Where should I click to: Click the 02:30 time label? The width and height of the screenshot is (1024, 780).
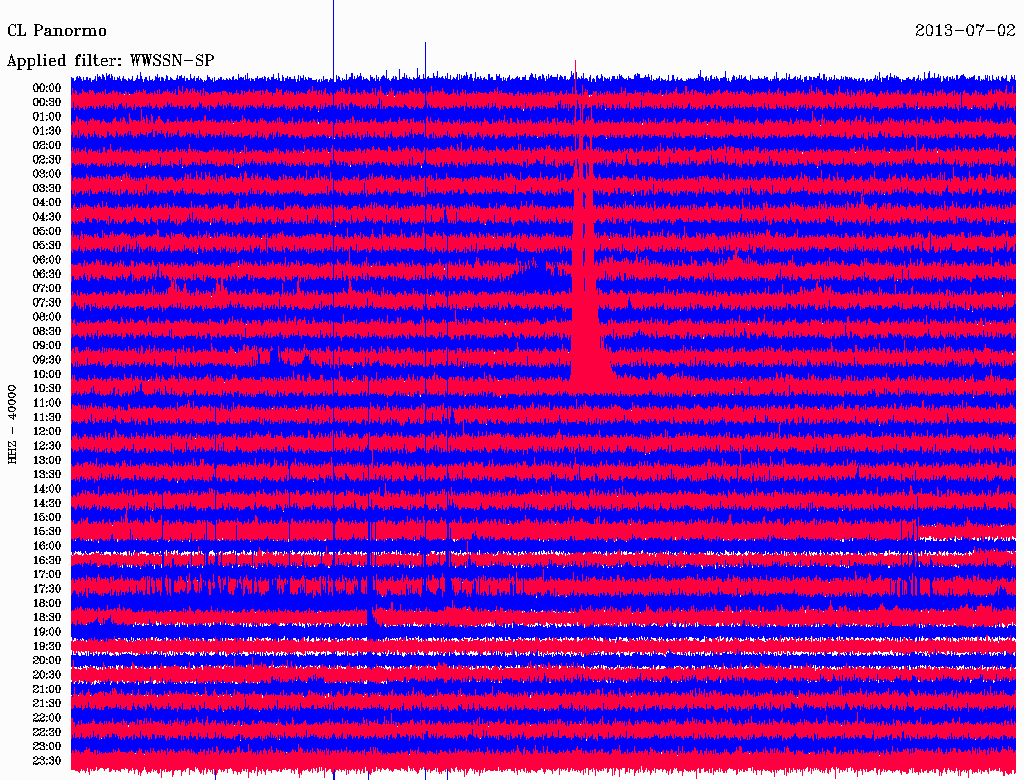(46, 159)
